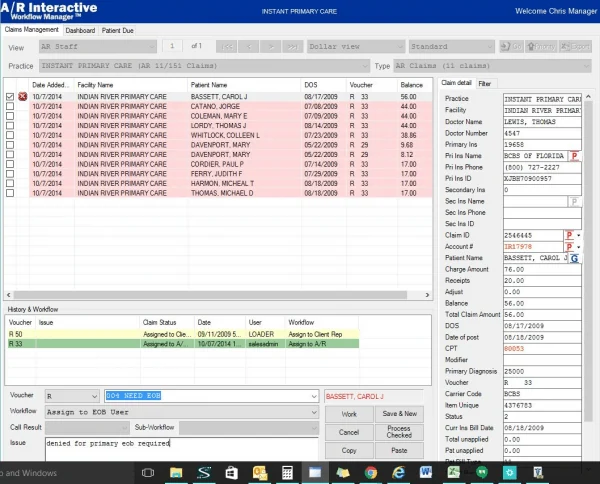Check the box for CATANO, JORGE row
Screen dimensions: 600x484
10,106
